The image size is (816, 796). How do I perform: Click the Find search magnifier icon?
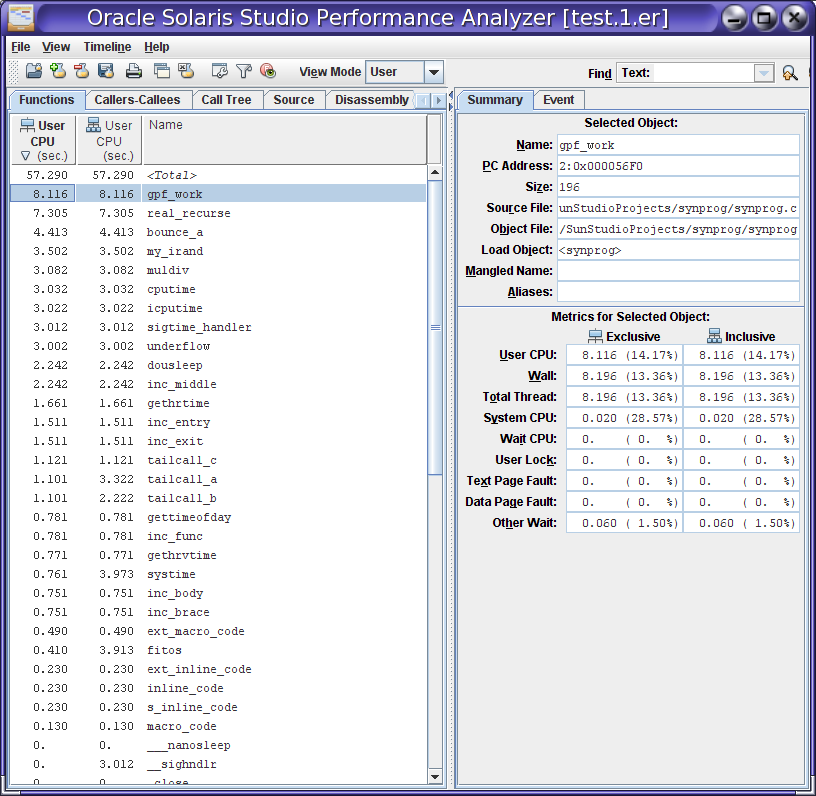(789, 73)
